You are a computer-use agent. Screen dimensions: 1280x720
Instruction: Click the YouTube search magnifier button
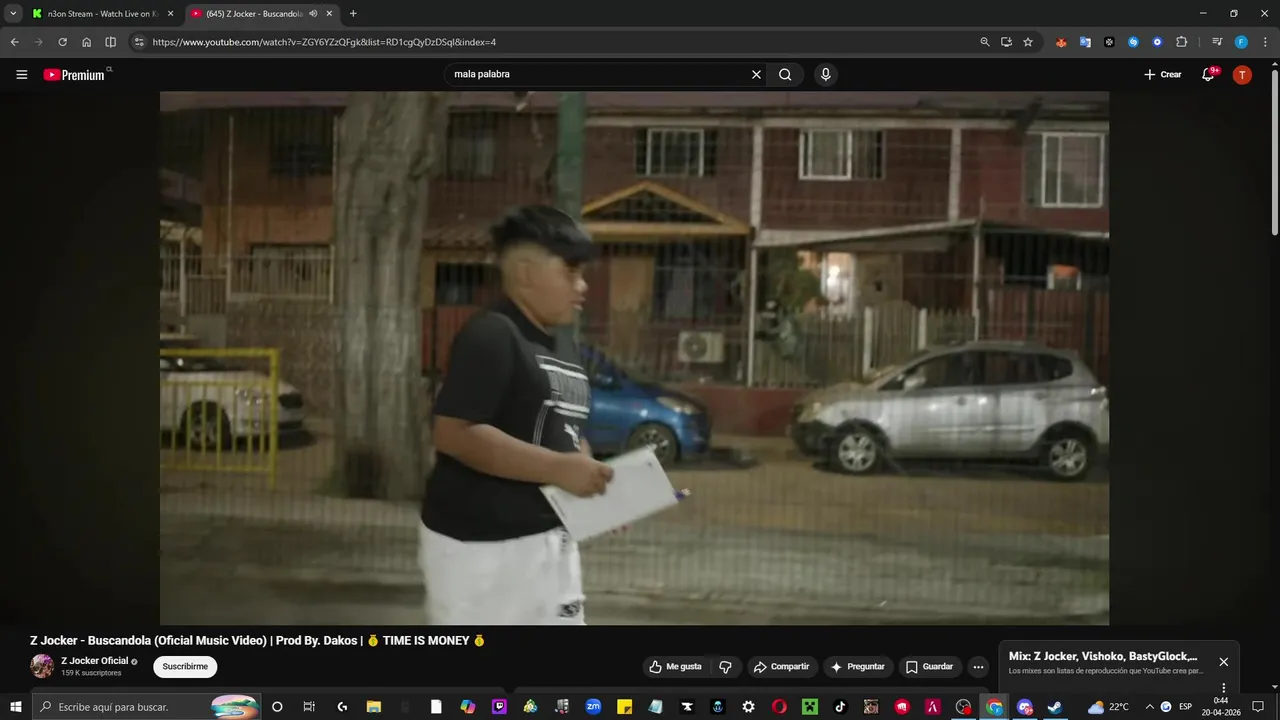785,74
